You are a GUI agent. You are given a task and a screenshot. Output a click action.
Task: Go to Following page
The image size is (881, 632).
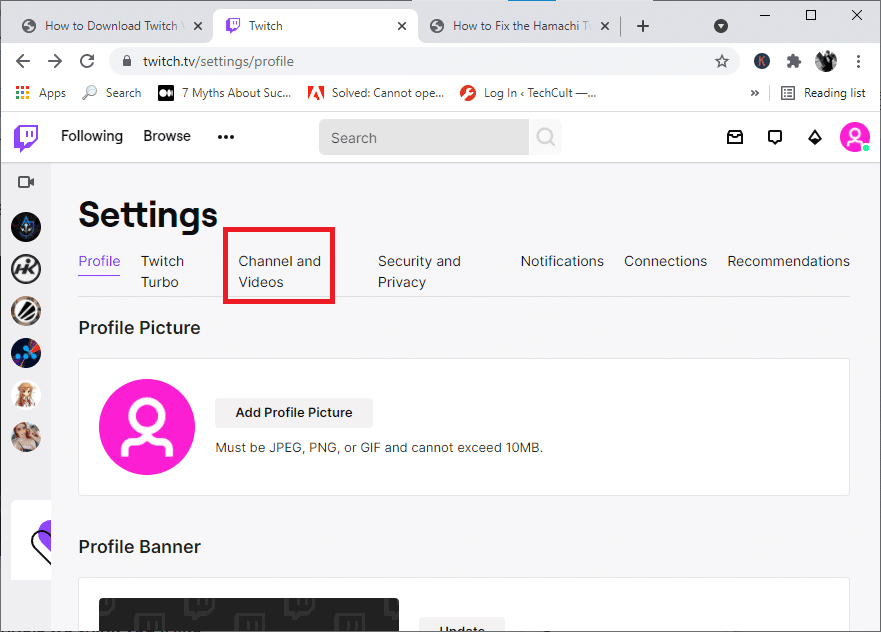click(x=92, y=137)
